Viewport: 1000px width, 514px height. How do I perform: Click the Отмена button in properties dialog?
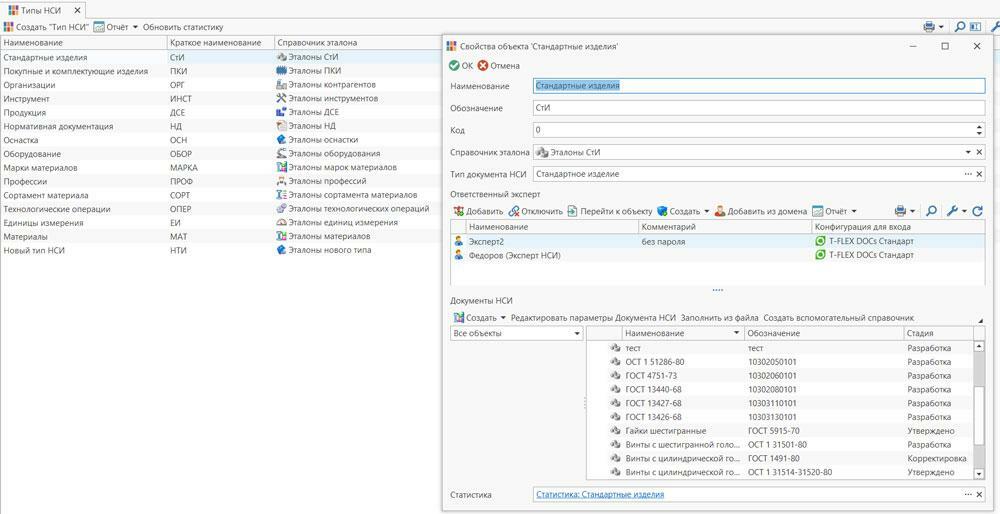(499, 66)
